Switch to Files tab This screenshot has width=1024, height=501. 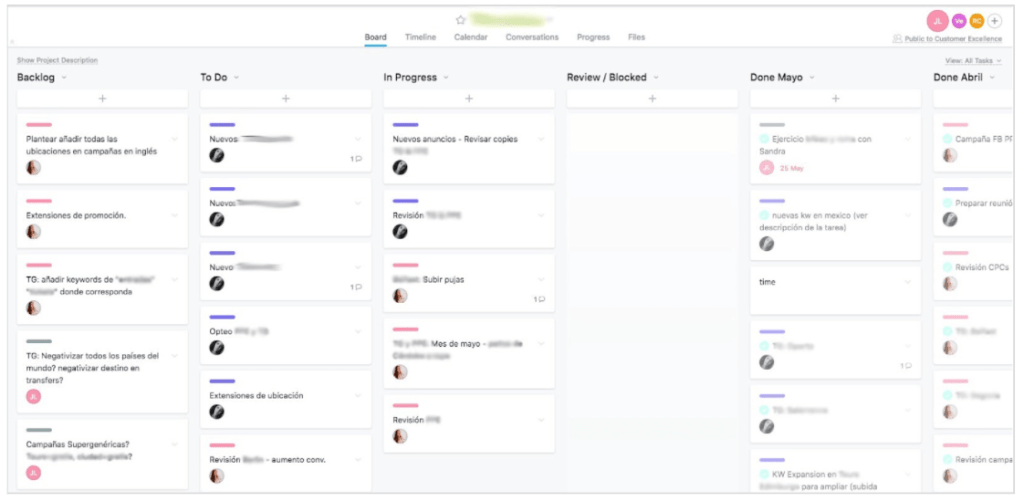637,38
